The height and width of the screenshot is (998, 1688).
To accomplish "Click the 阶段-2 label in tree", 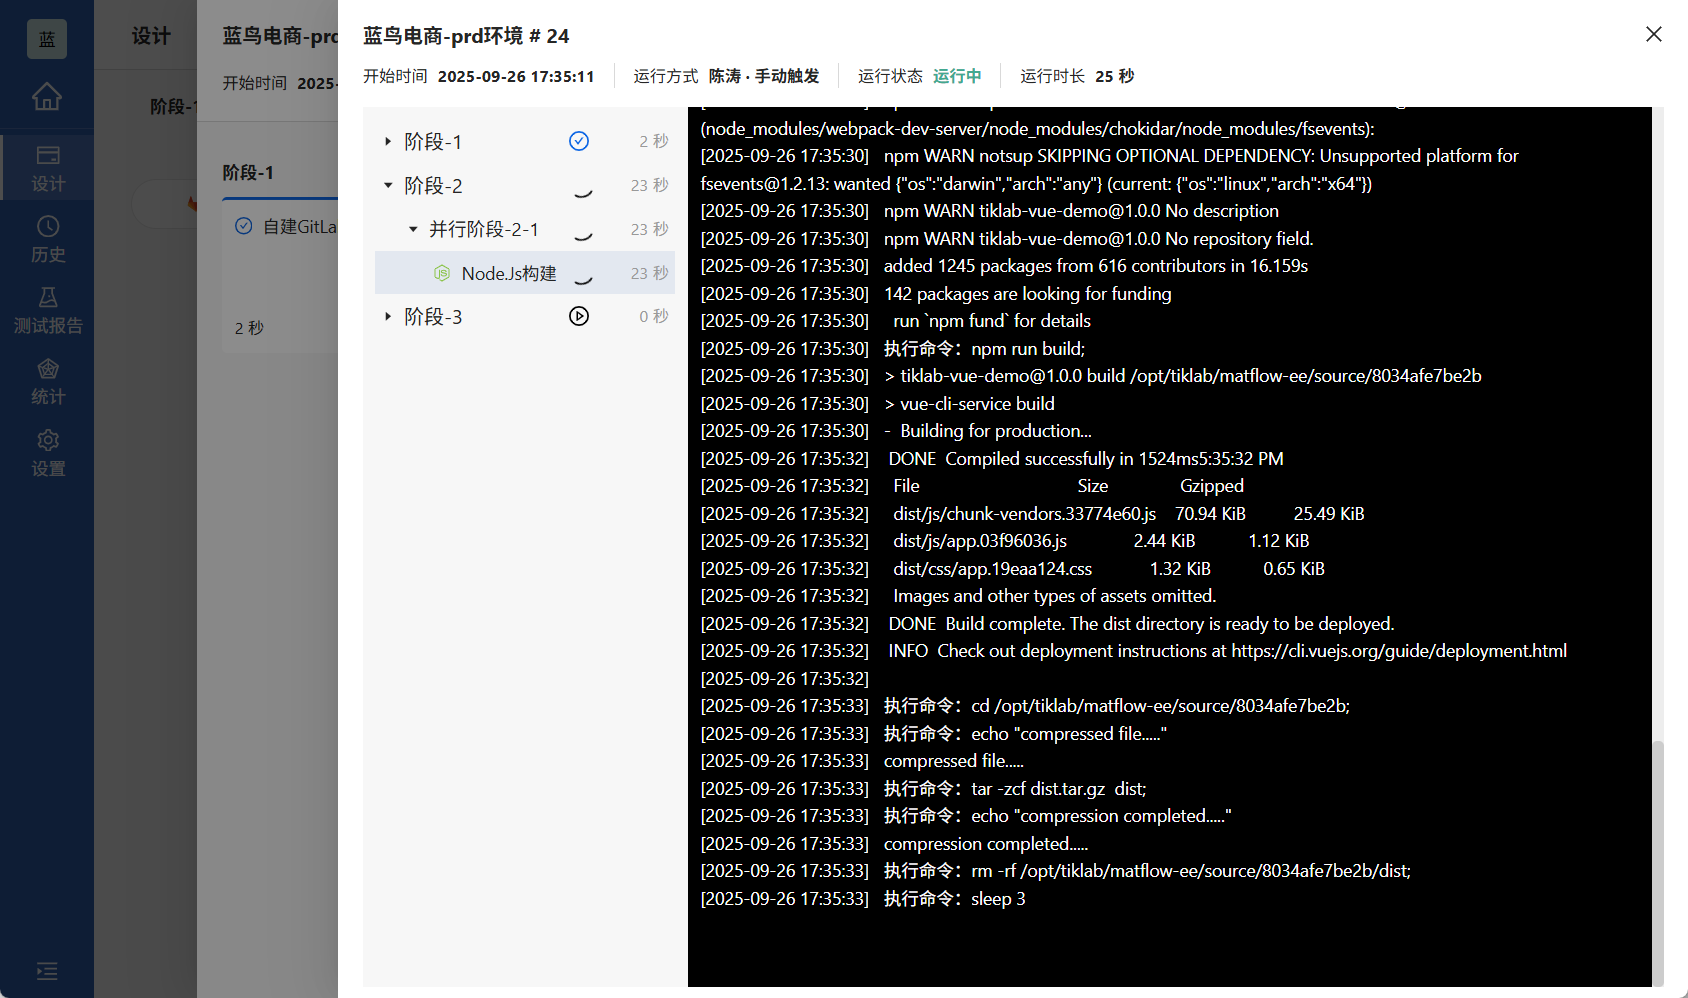I will click(x=433, y=185).
